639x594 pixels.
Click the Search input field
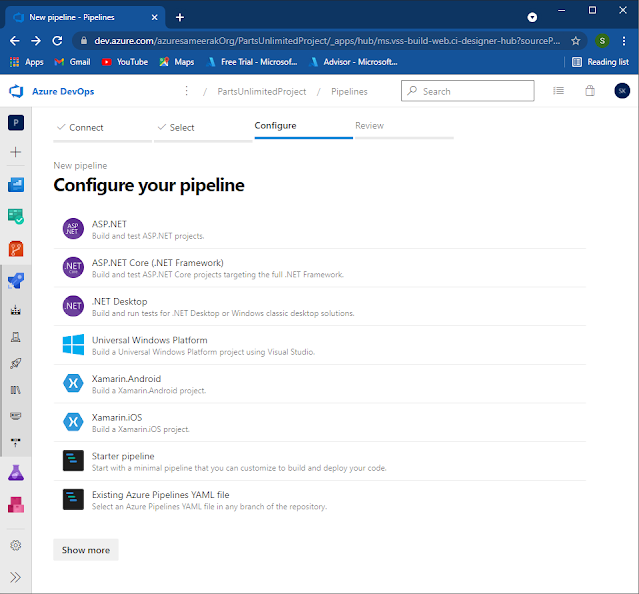(467, 90)
